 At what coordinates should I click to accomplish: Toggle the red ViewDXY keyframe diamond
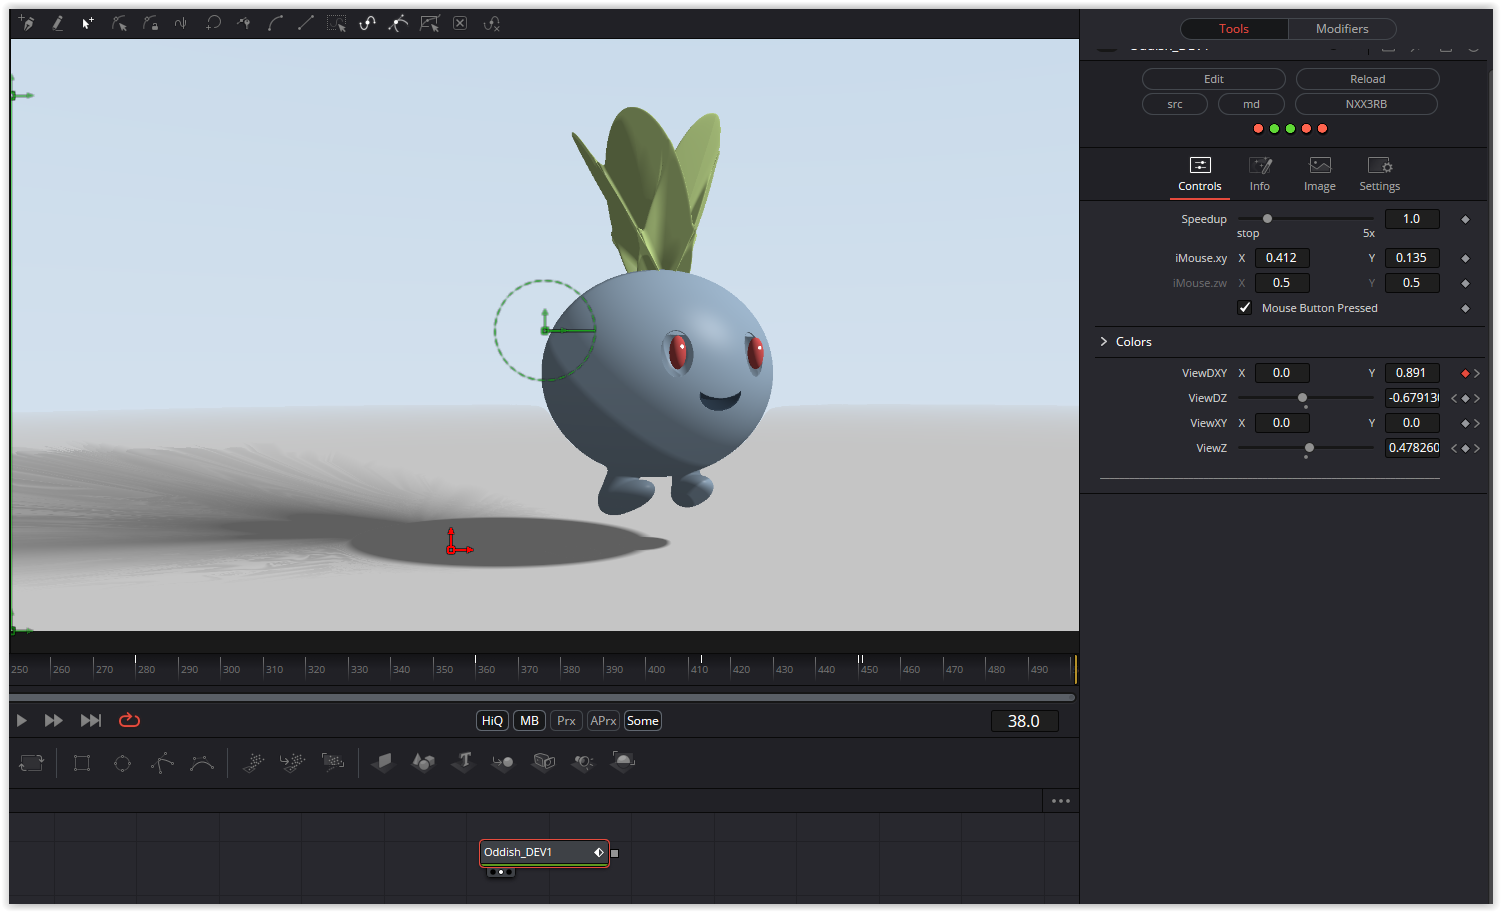pyautogui.click(x=1465, y=373)
